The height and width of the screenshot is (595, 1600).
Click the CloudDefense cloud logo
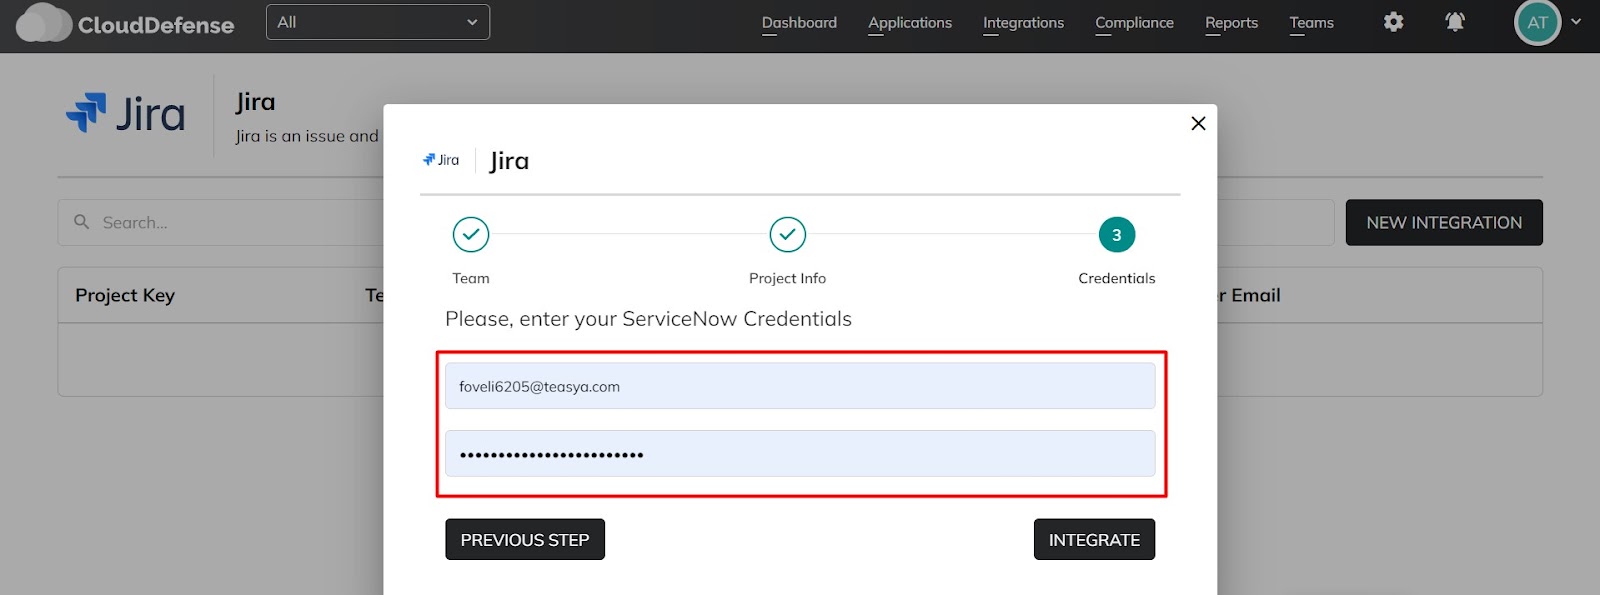click(44, 23)
